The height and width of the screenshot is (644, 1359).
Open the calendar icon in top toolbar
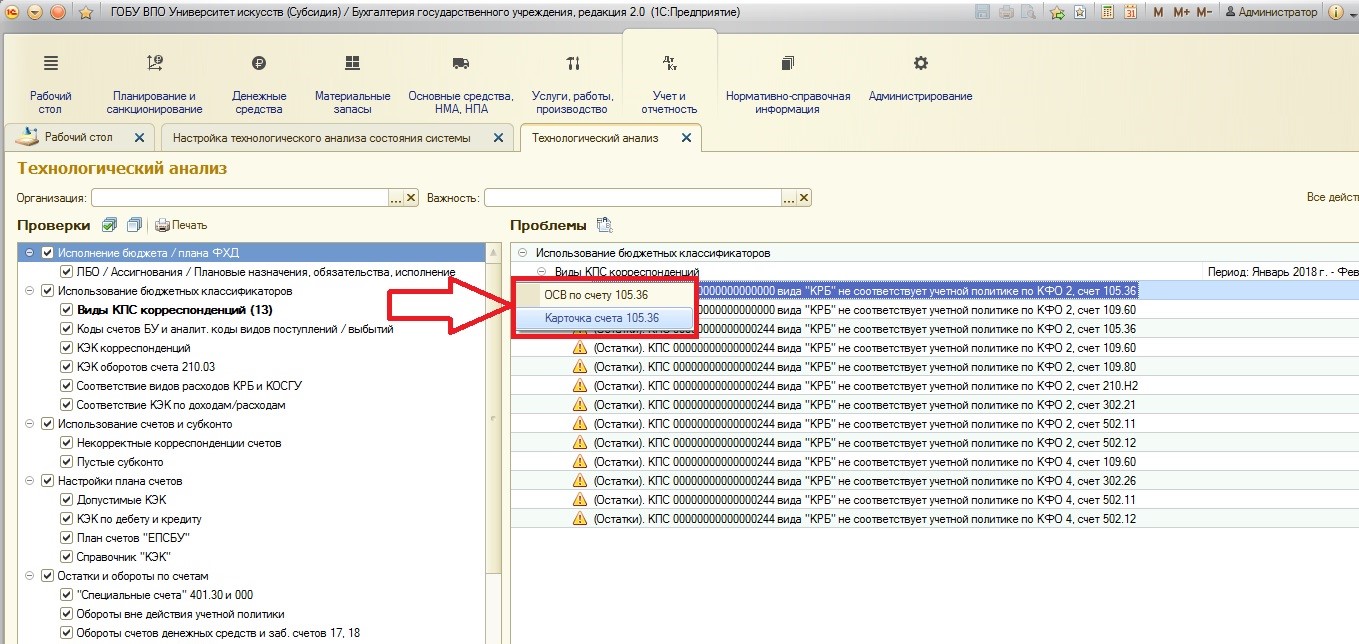pos(1130,13)
